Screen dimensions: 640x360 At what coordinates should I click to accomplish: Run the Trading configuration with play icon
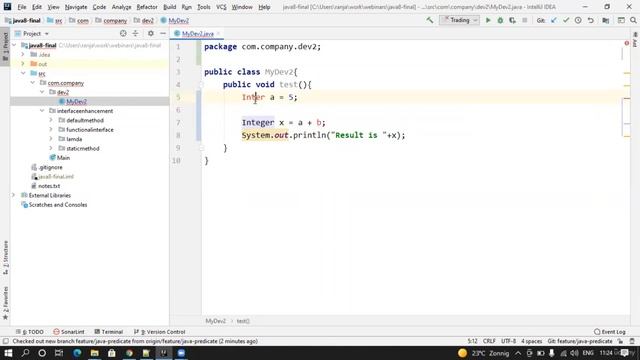(488, 20)
